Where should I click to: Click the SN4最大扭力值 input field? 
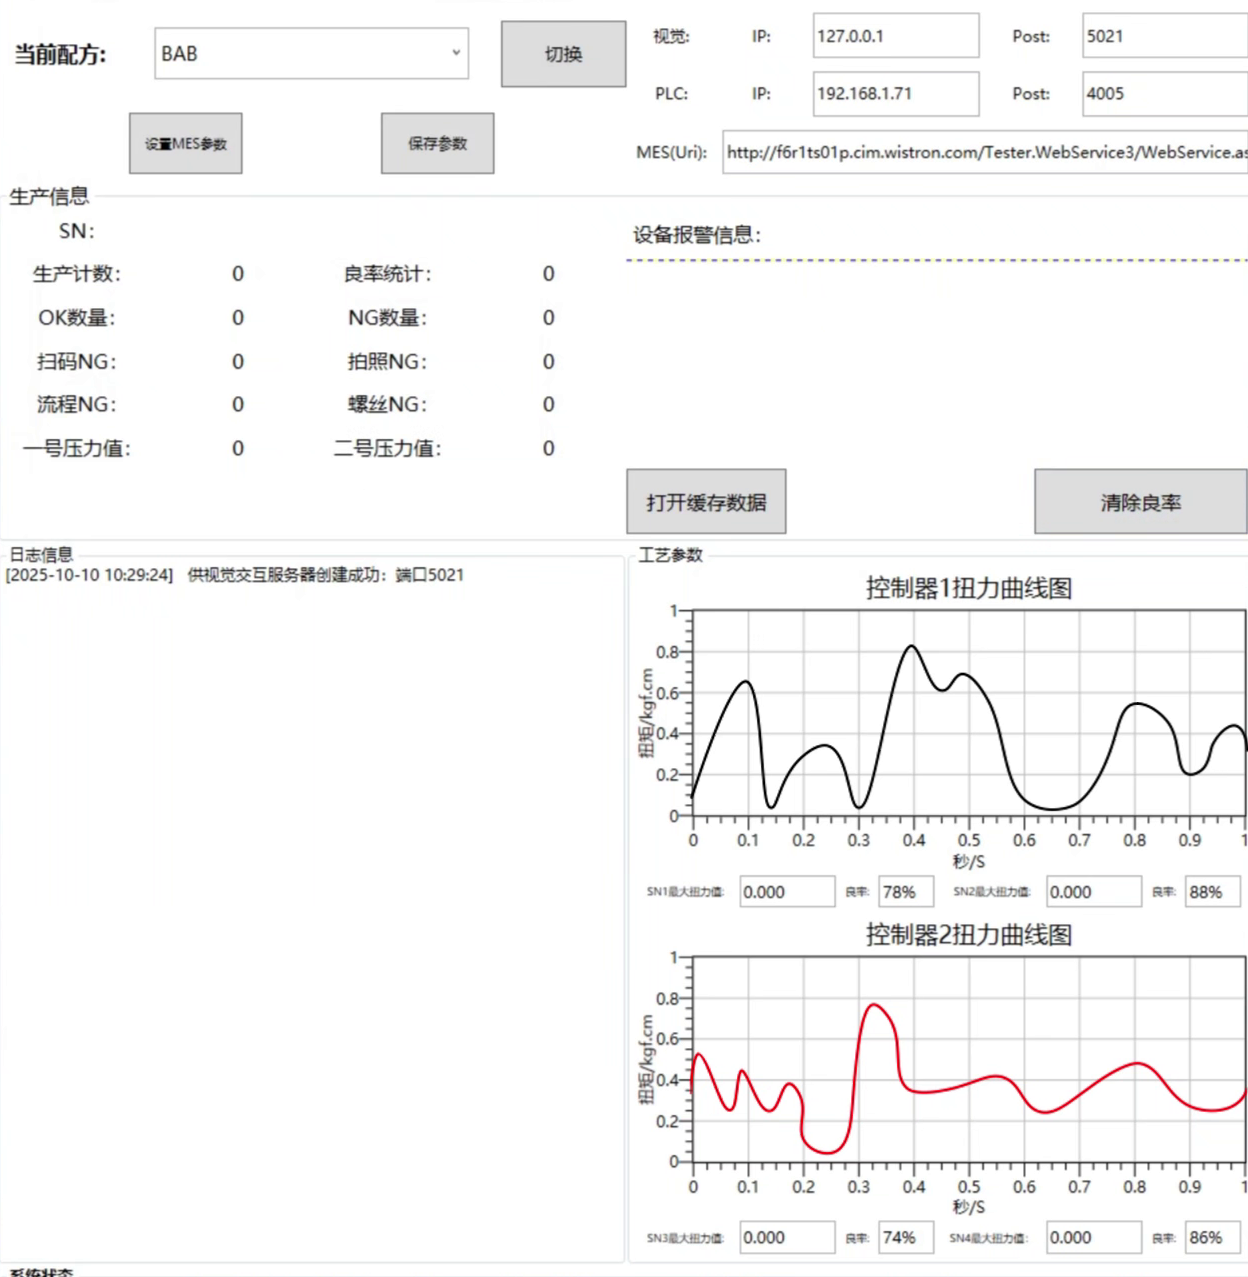1093,1238
